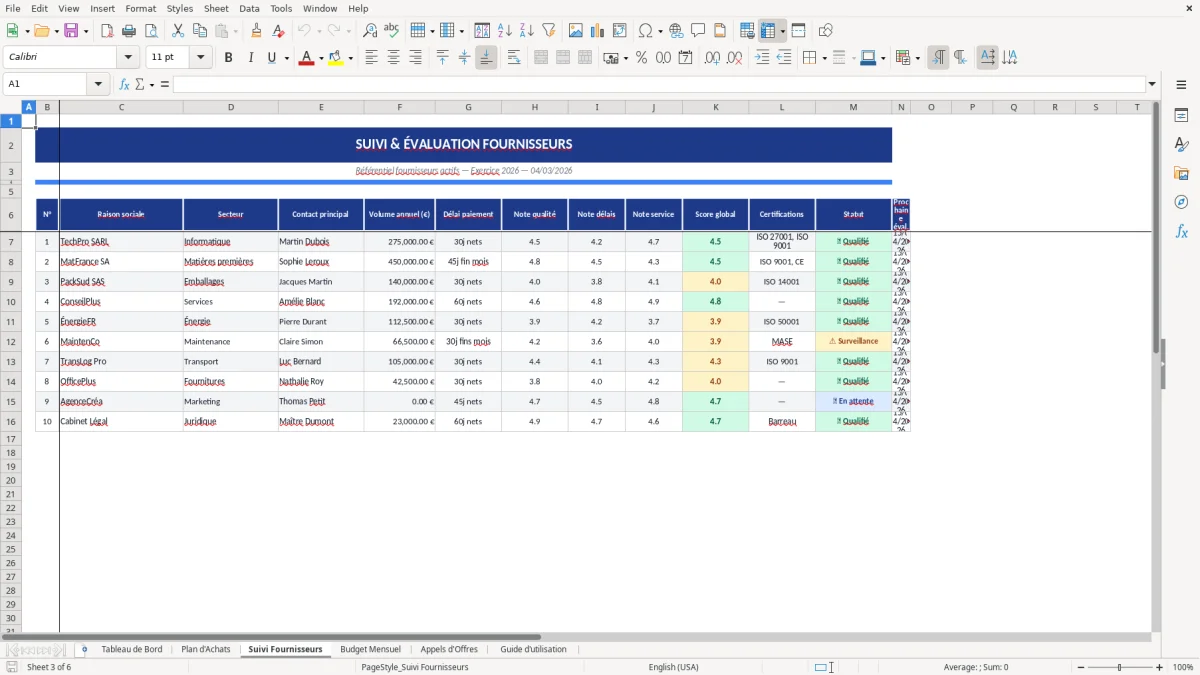This screenshot has height=675, width=1200.
Task: Click the Spelling check icon
Action: (x=392, y=31)
